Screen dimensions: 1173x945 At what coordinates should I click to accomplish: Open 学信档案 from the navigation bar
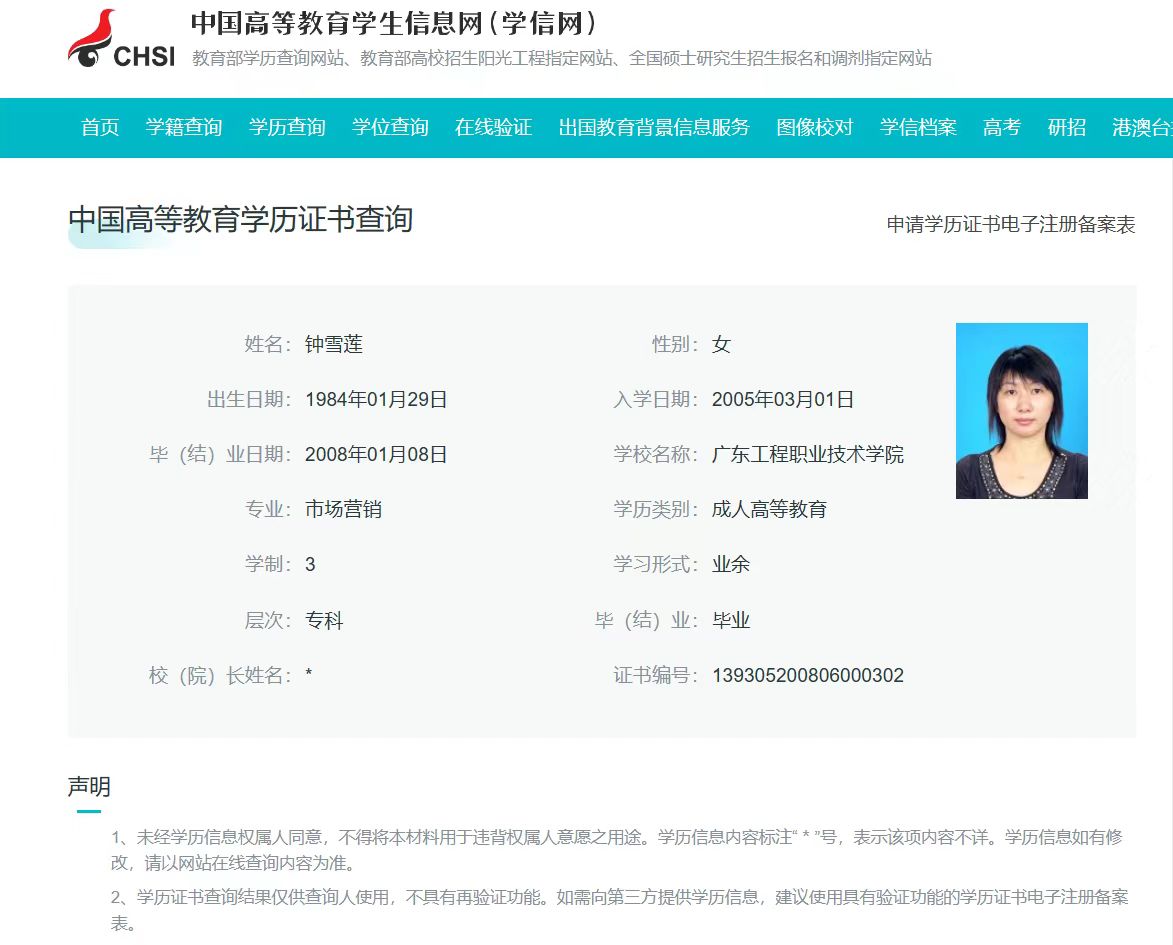pos(918,127)
